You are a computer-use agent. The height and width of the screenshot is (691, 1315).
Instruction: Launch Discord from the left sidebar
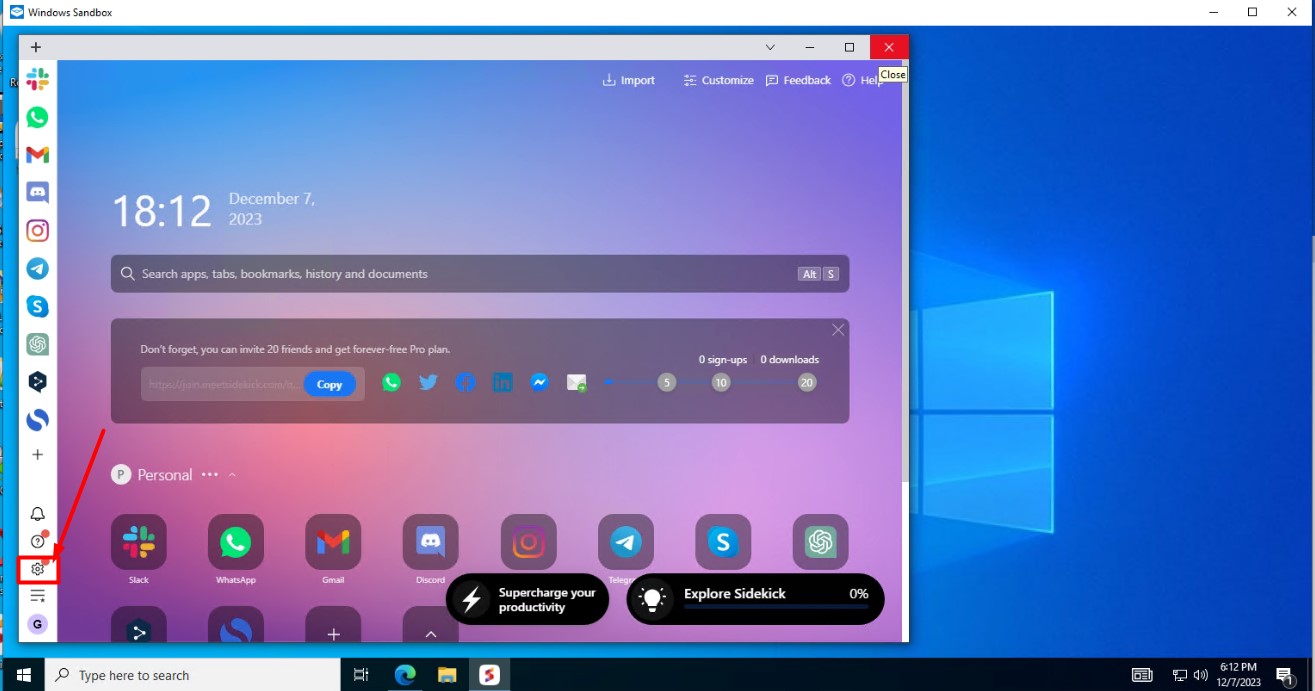37,192
